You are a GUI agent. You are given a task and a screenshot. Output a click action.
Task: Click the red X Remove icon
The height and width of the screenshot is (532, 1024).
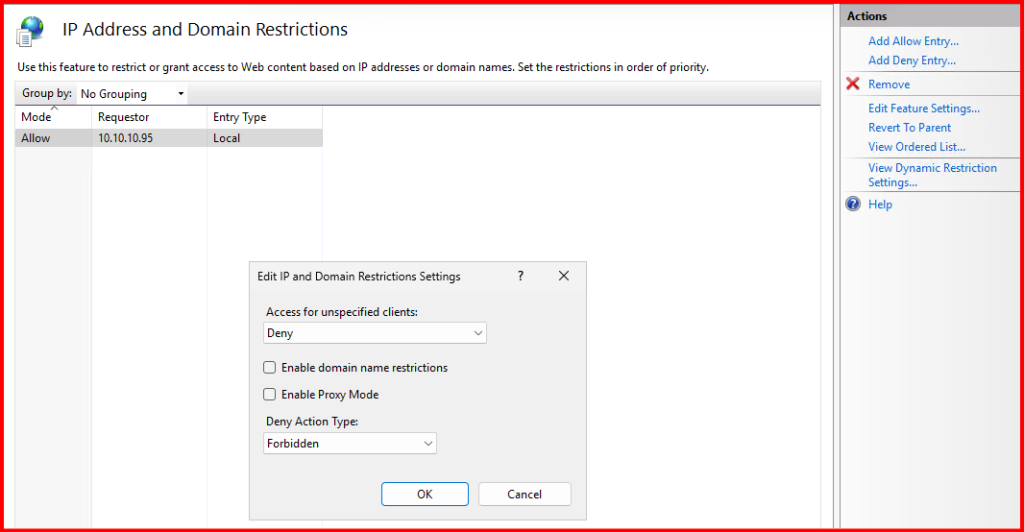[x=853, y=85]
